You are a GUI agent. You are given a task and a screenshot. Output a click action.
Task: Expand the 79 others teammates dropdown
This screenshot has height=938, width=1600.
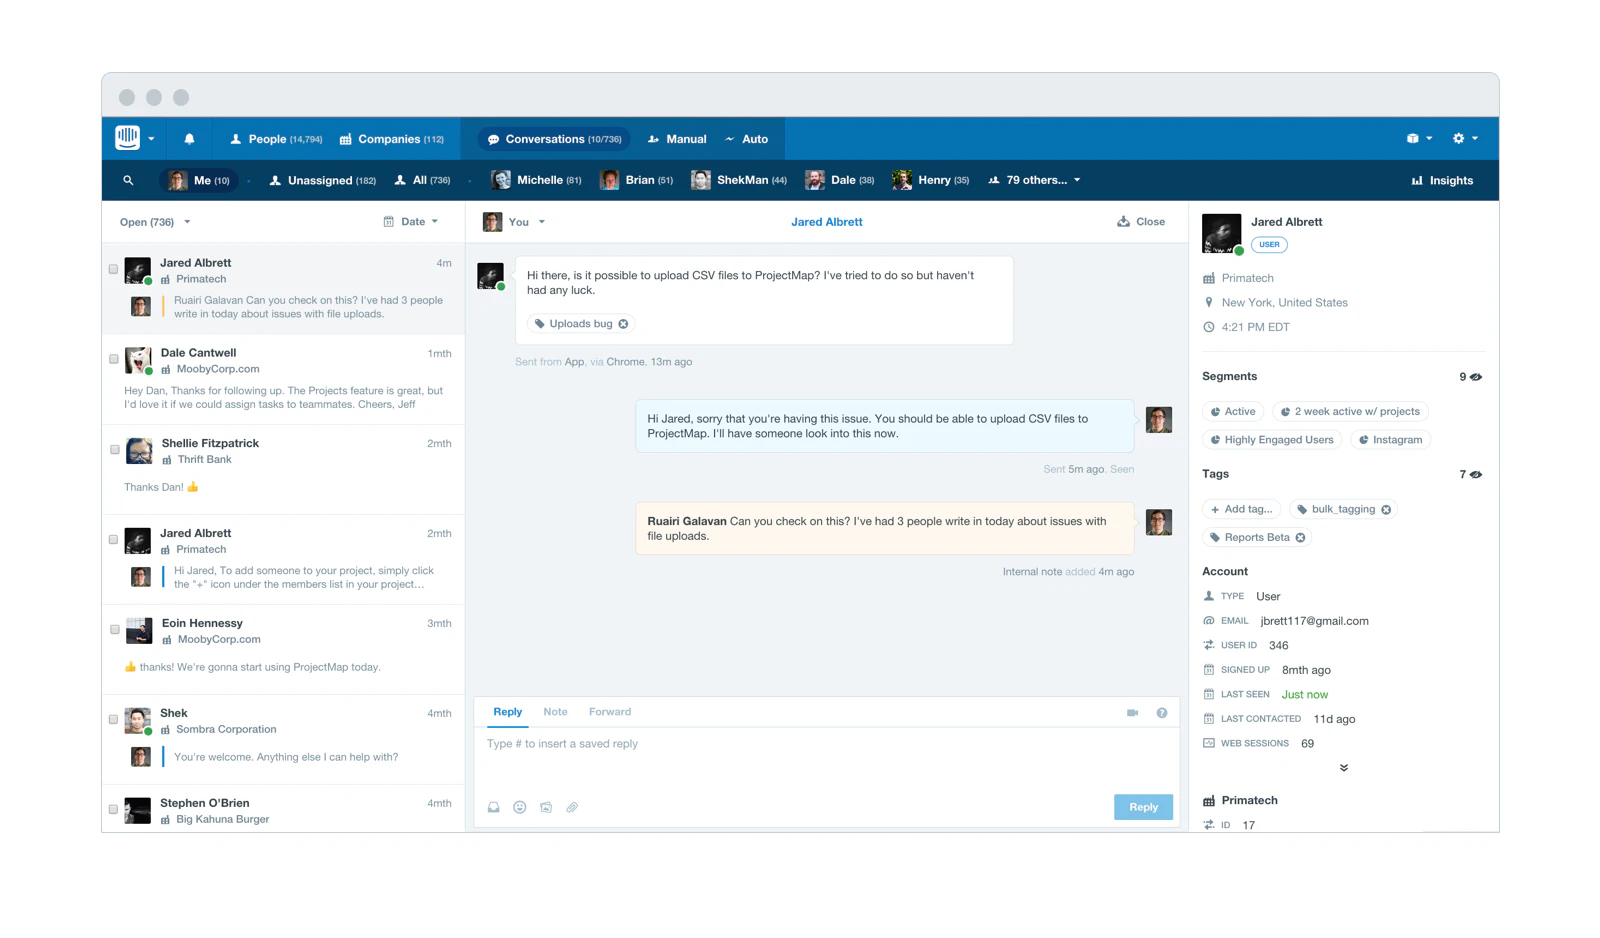click(x=1034, y=180)
